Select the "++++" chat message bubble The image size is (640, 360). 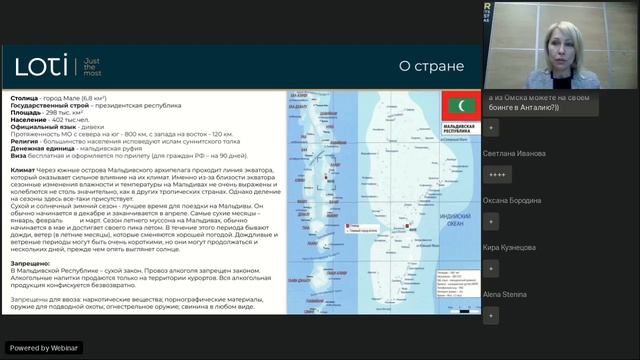497,175
